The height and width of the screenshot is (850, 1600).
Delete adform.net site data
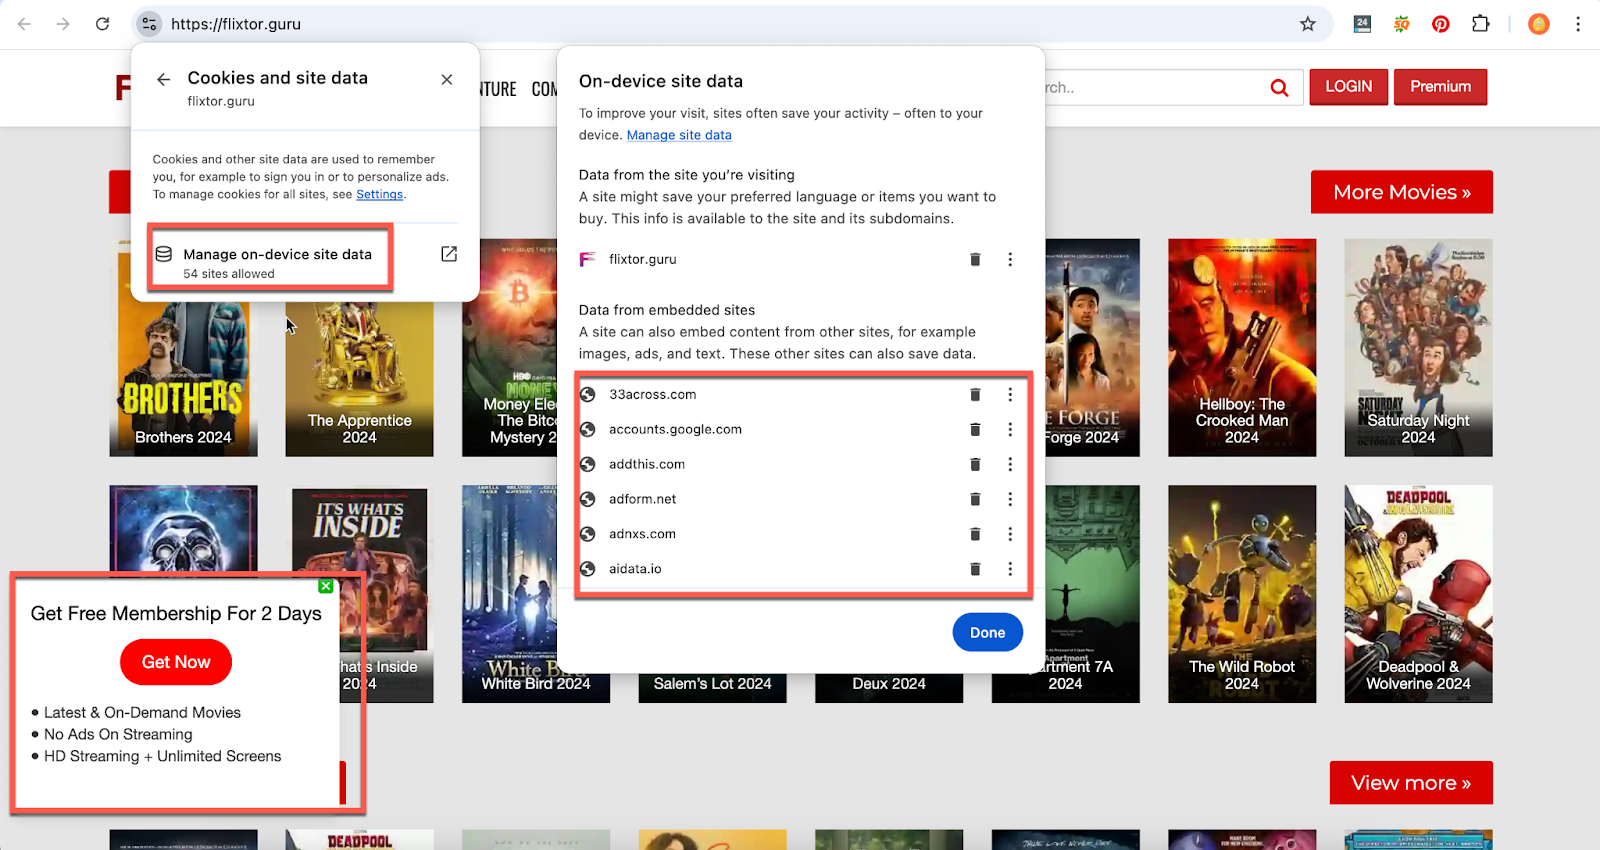point(975,499)
